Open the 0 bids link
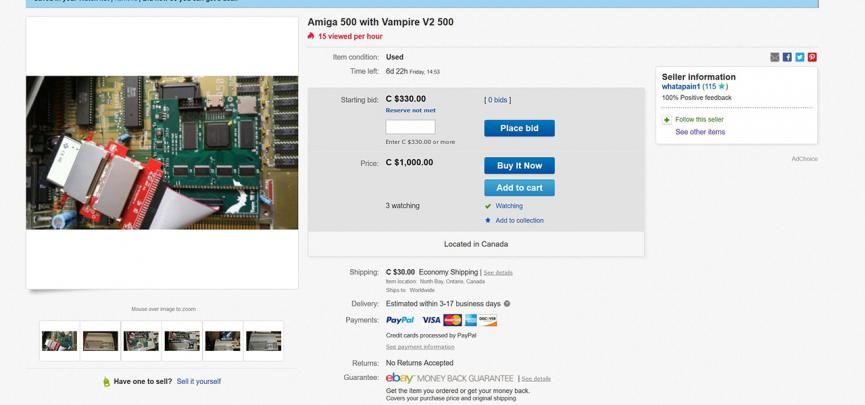The height and width of the screenshot is (405, 865). pyautogui.click(x=497, y=100)
